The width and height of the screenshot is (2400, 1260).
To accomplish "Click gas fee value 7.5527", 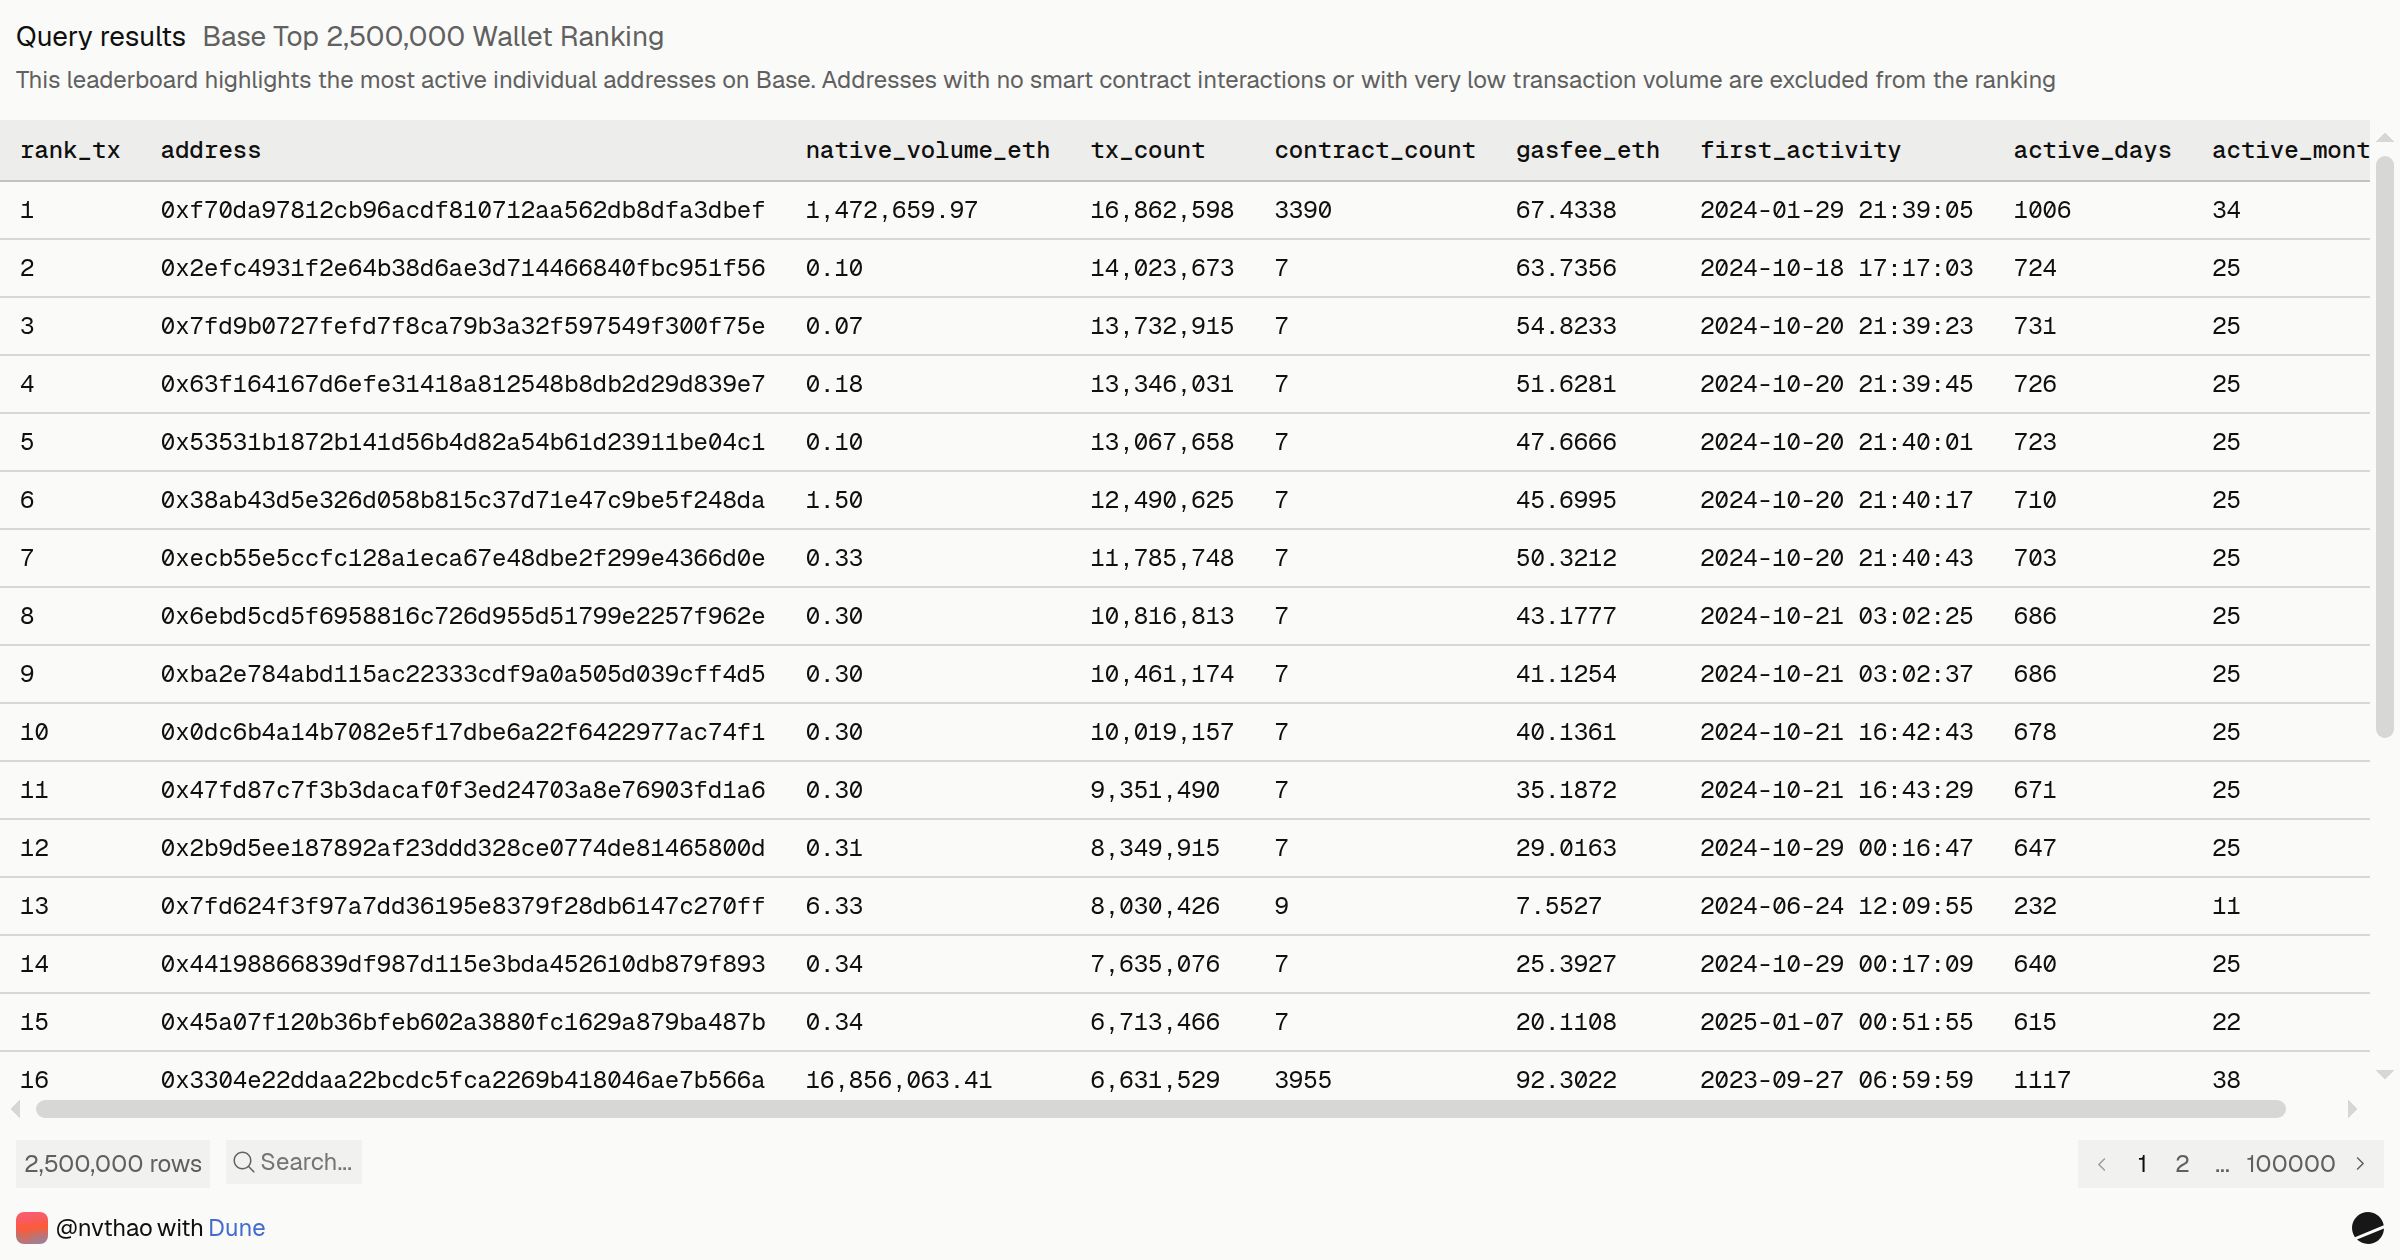I will pyautogui.click(x=1559, y=906).
